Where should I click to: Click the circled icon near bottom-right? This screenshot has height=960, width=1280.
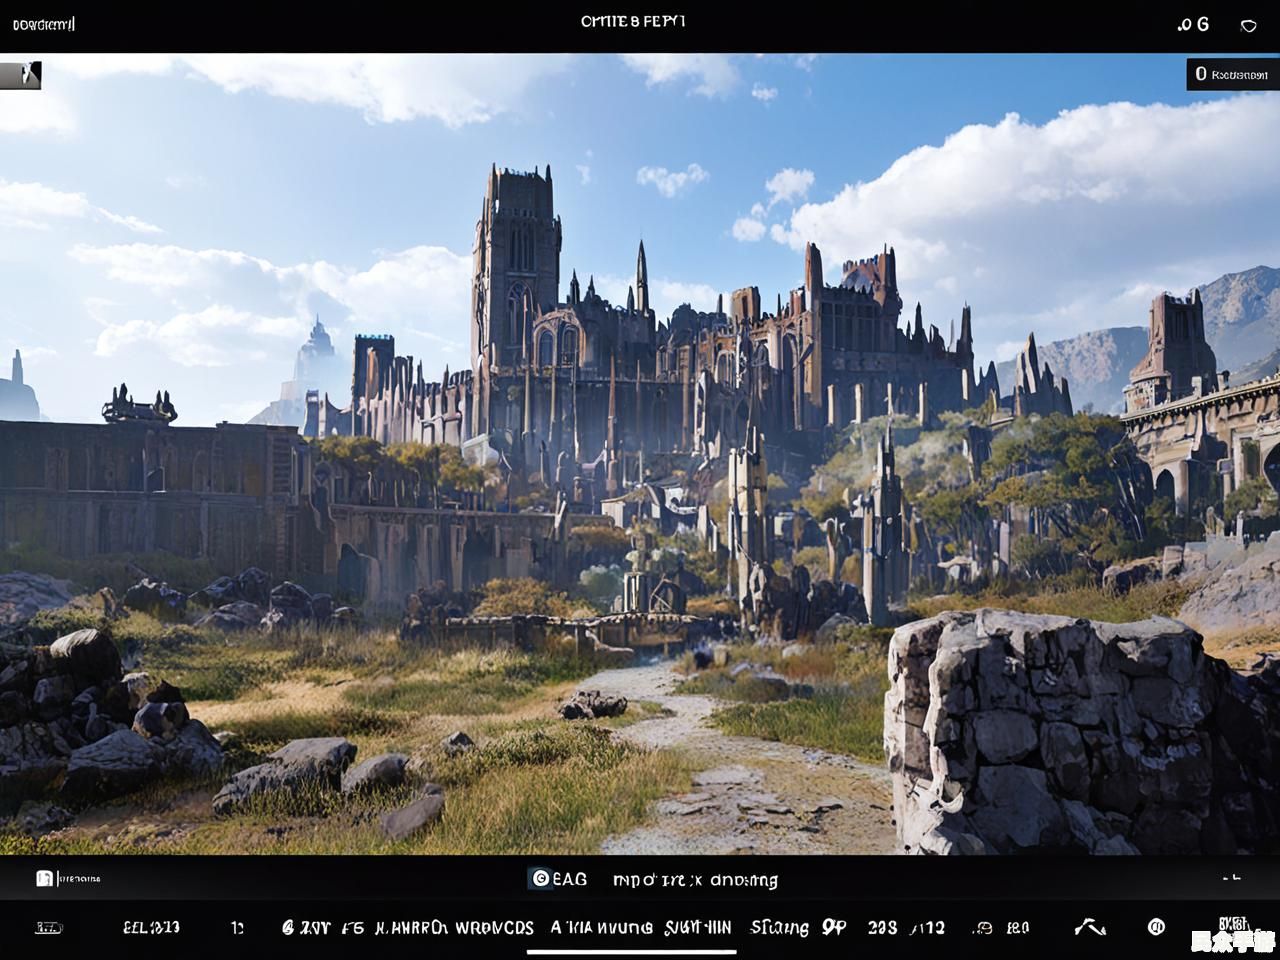click(x=1156, y=927)
